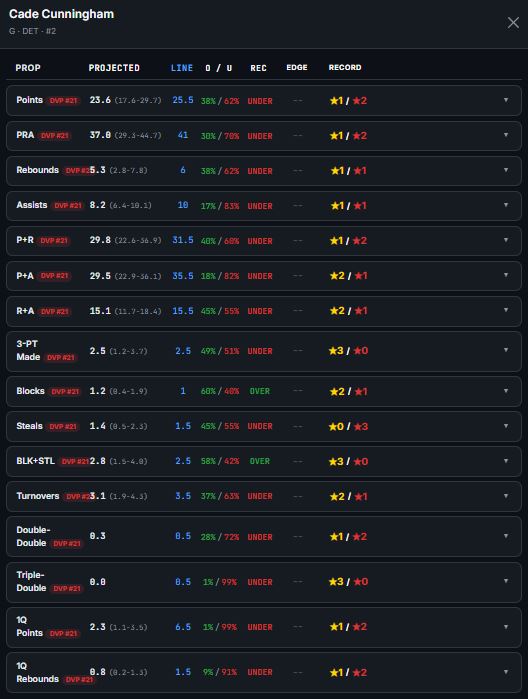Click the Turnovers prop label

click(x=38, y=496)
